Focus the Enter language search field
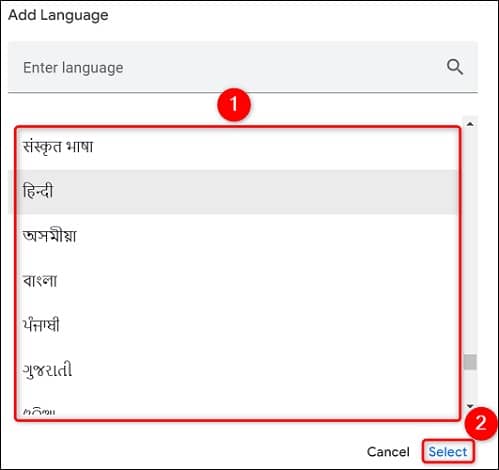499x470 pixels. tap(243, 67)
